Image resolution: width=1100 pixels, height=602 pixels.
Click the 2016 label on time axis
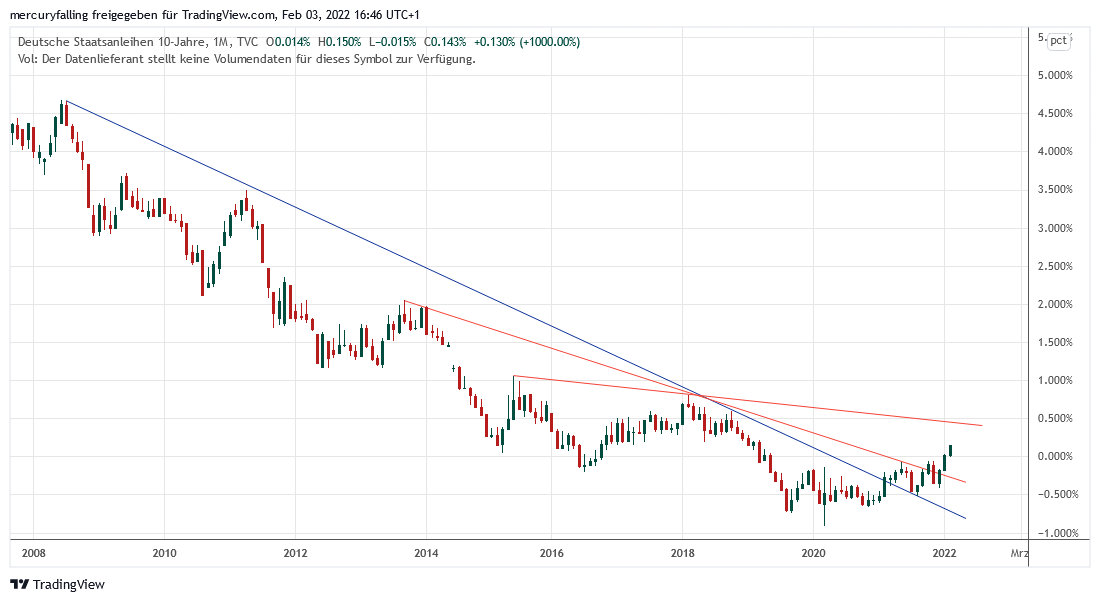551,552
